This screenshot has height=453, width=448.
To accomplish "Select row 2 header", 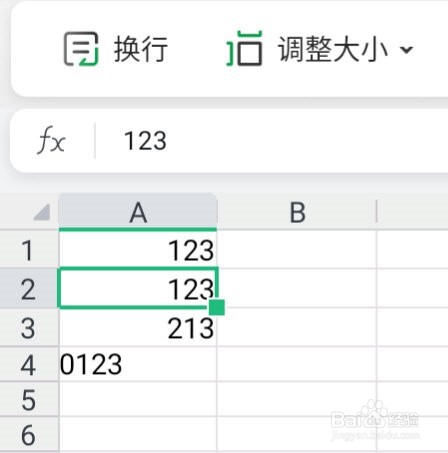I will 29,288.
